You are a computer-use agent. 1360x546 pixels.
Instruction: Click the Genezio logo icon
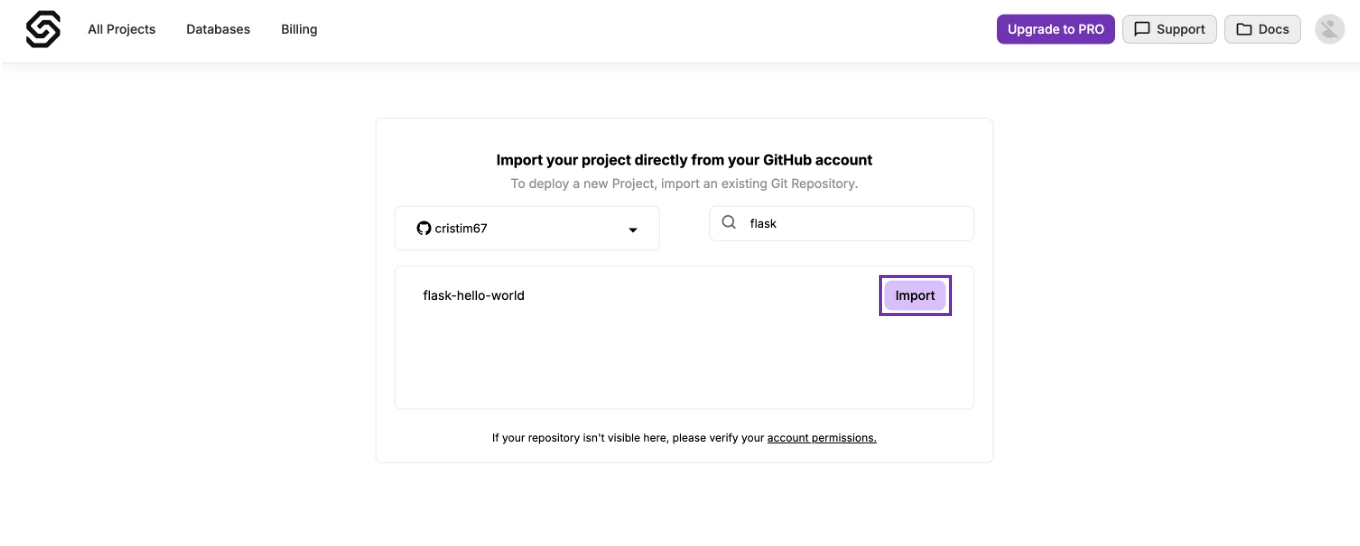43,29
